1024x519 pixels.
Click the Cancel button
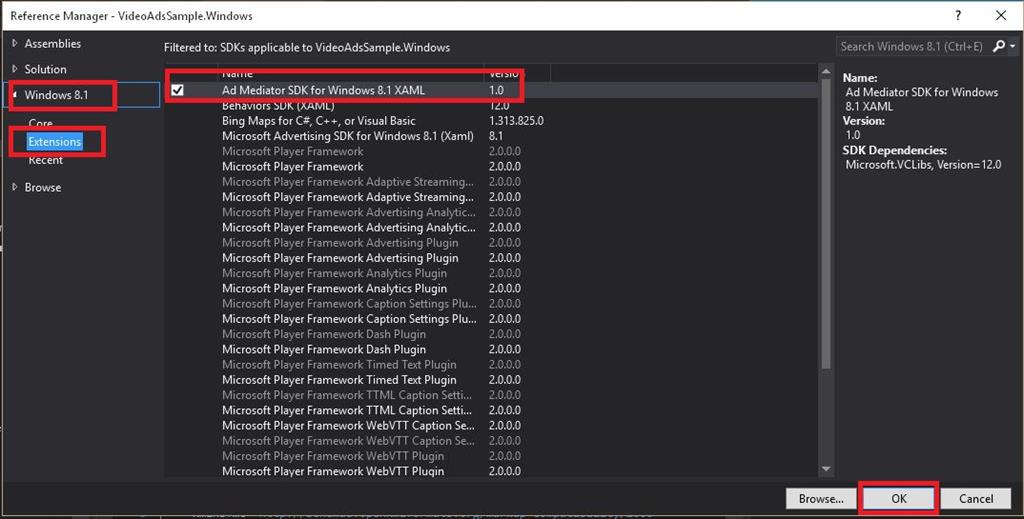[976, 499]
